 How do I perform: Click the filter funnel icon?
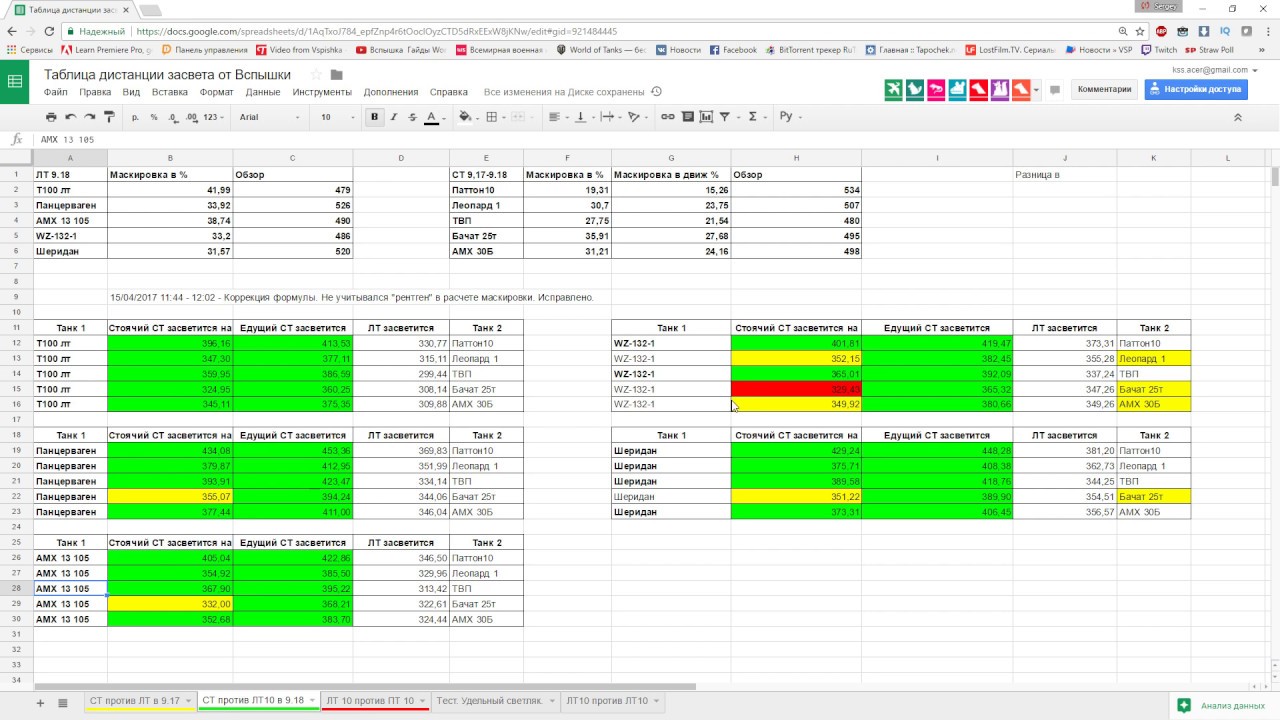point(727,117)
